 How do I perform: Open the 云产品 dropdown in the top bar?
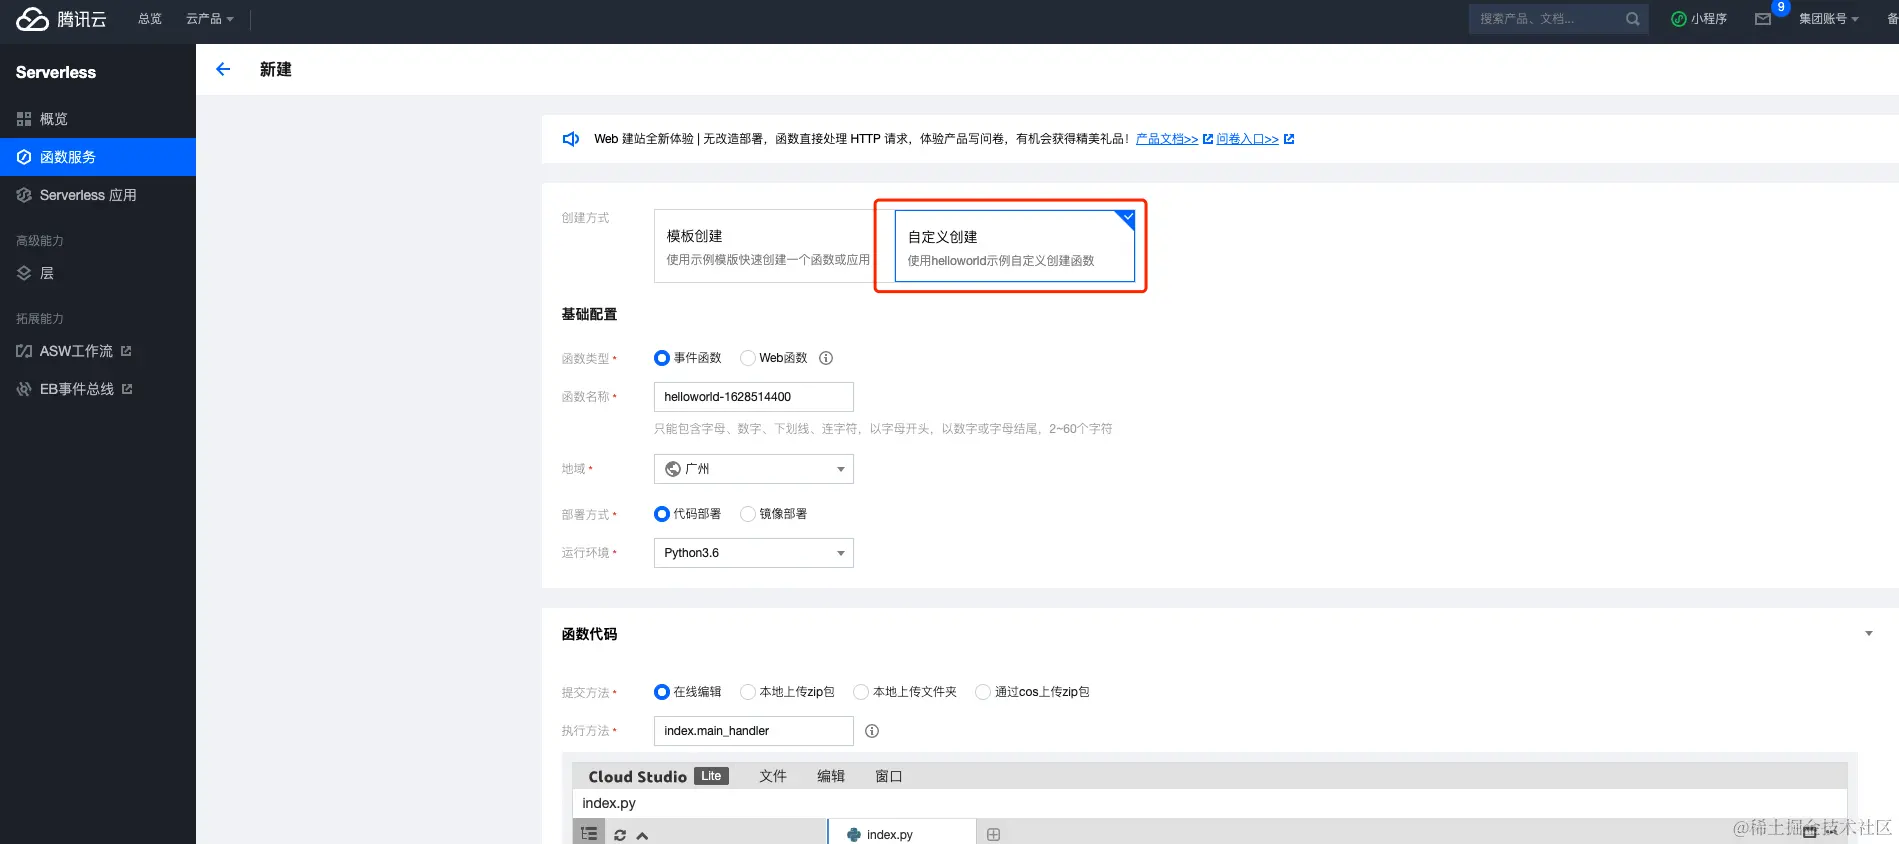tap(210, 19)
